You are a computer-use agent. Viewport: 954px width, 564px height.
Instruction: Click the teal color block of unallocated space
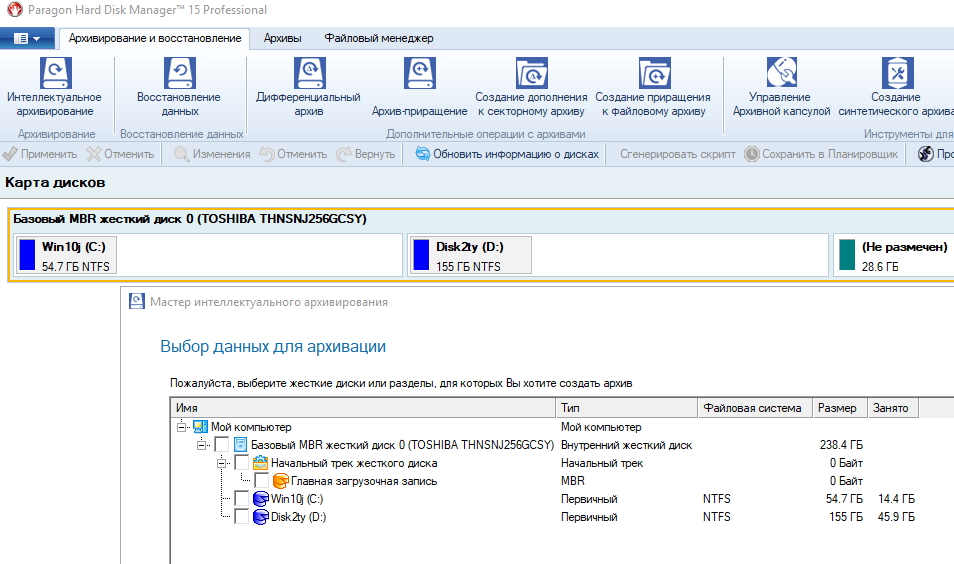tap(847, 254)
